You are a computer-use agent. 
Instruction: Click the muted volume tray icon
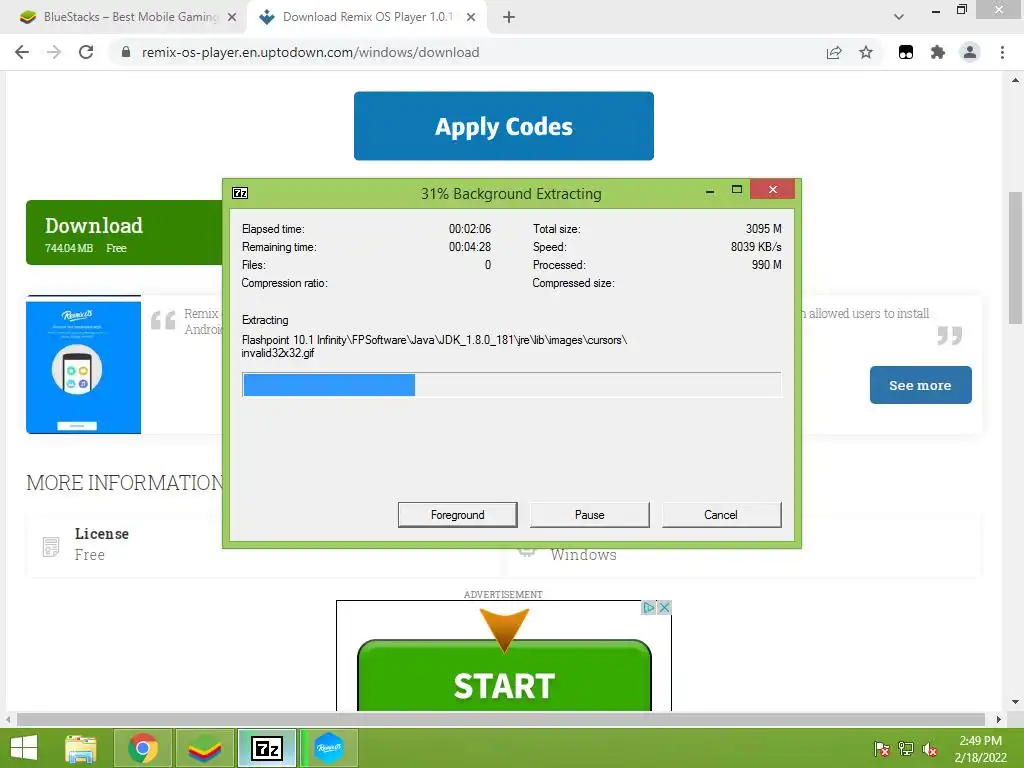click(930, 748)
